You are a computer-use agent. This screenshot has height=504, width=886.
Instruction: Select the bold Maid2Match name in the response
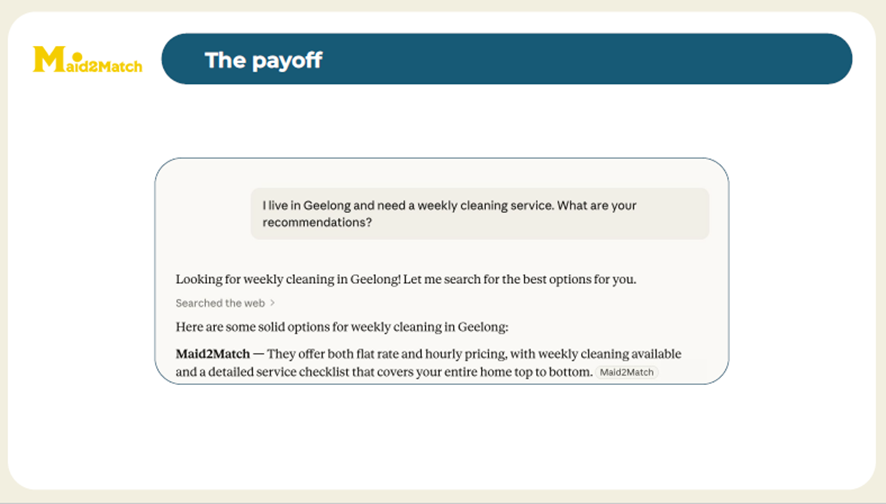pos(212,354)
